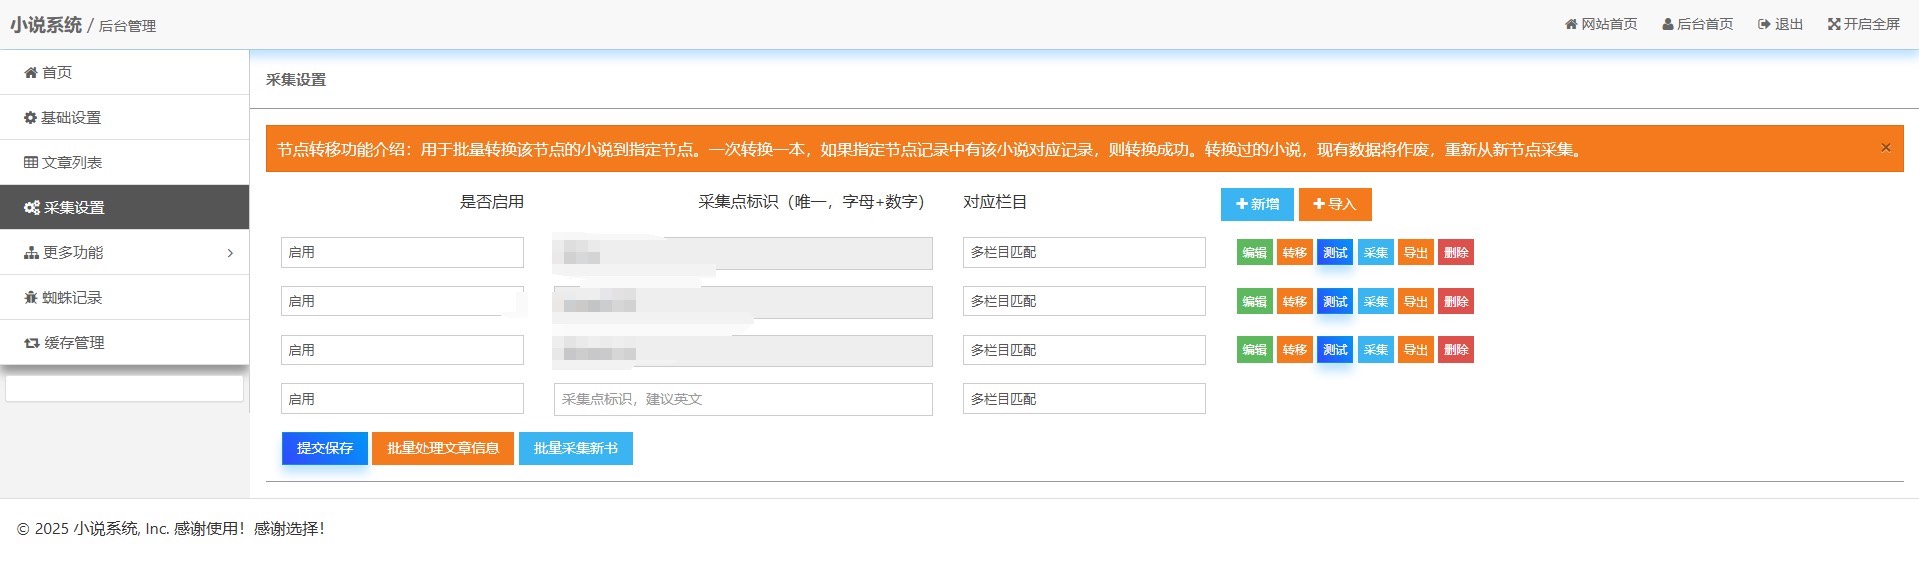Click the table icon for 文章列表
The height and width of the screenshot is (575, 1919).
[x=31, y=163]
